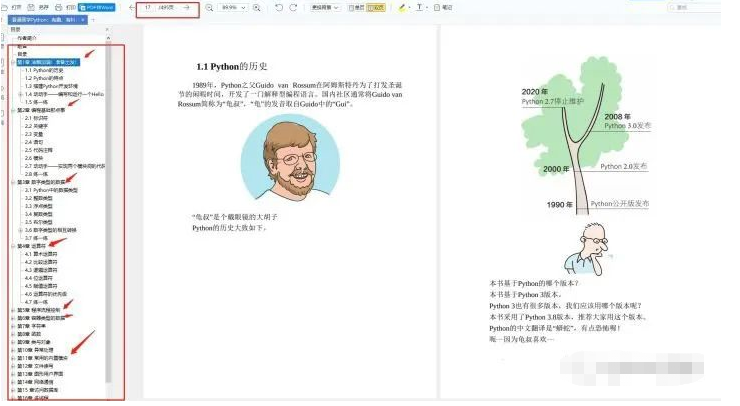Collapse the 第2章 chapter node
740x406 pixels.
pyautogui.click(x=13, y=110)
